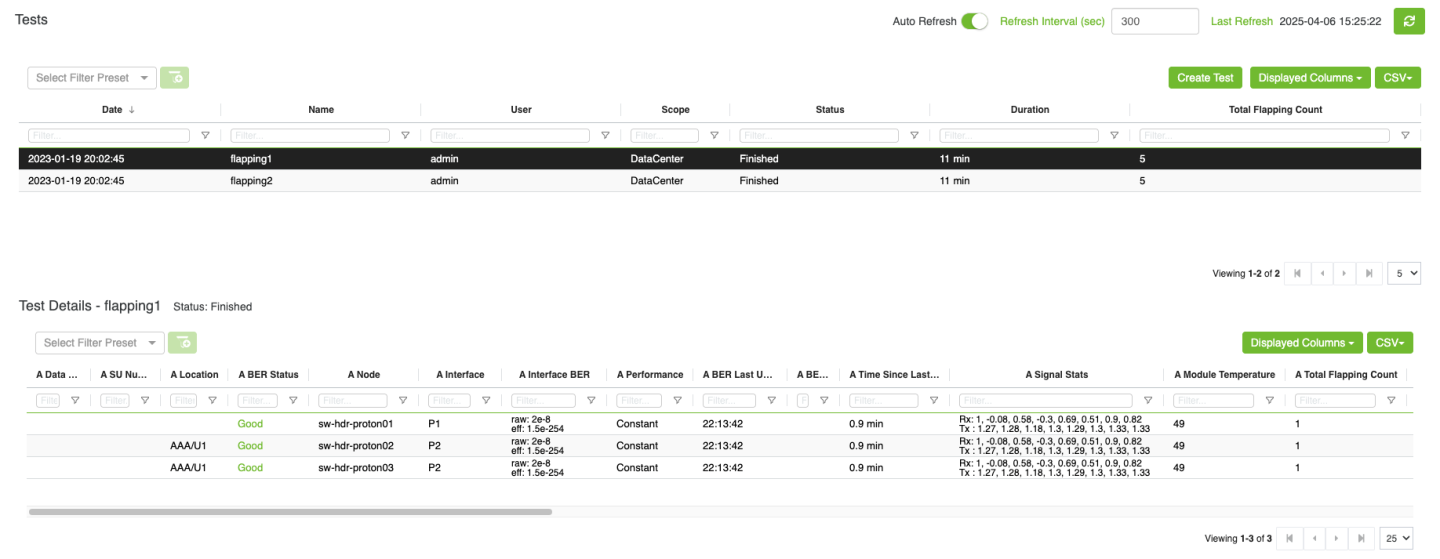Click filter funnel under A Signal Stats

click(1147, 401)
